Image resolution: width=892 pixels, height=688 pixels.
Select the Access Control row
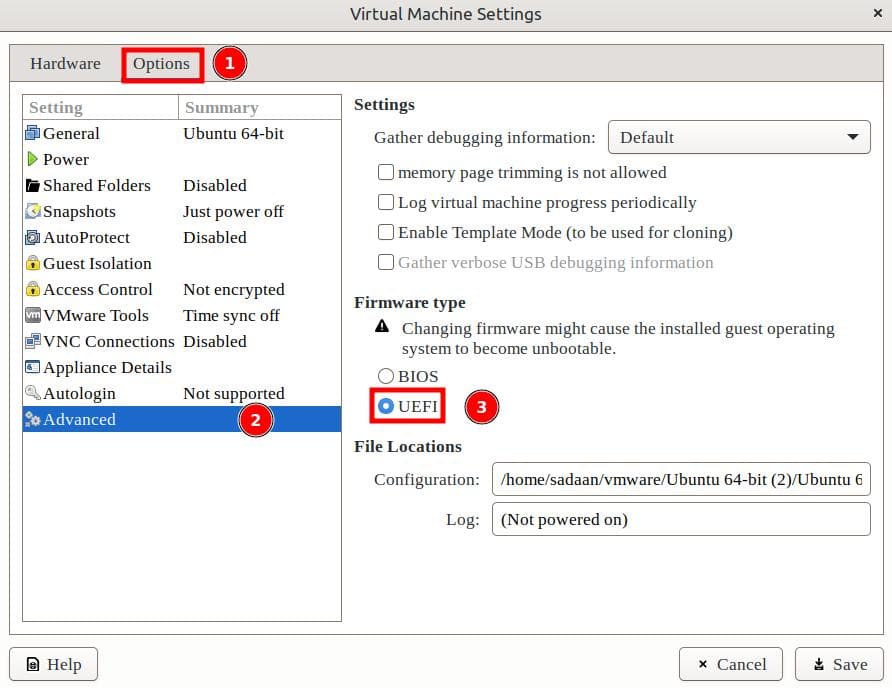[x=182, y=289]
